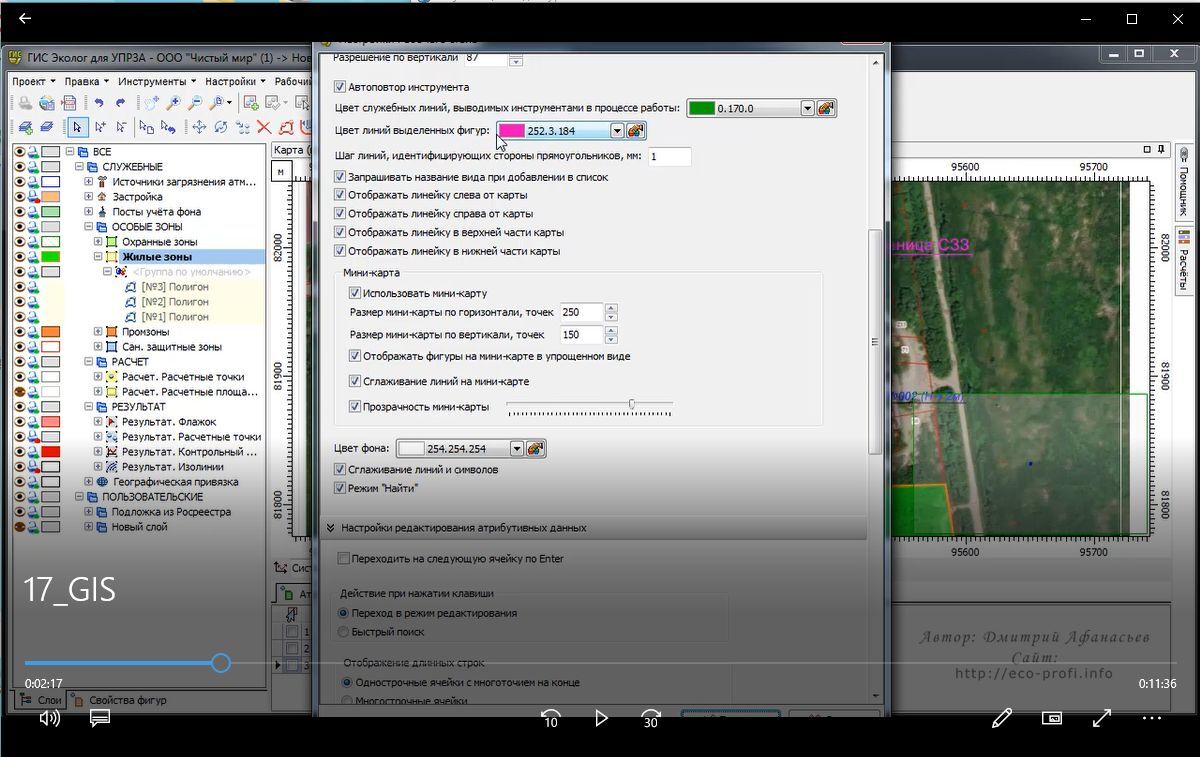Click the back arrow in the video player
Image resolution: width=1200 pixels, height=757 pixels.
point(25,19)
